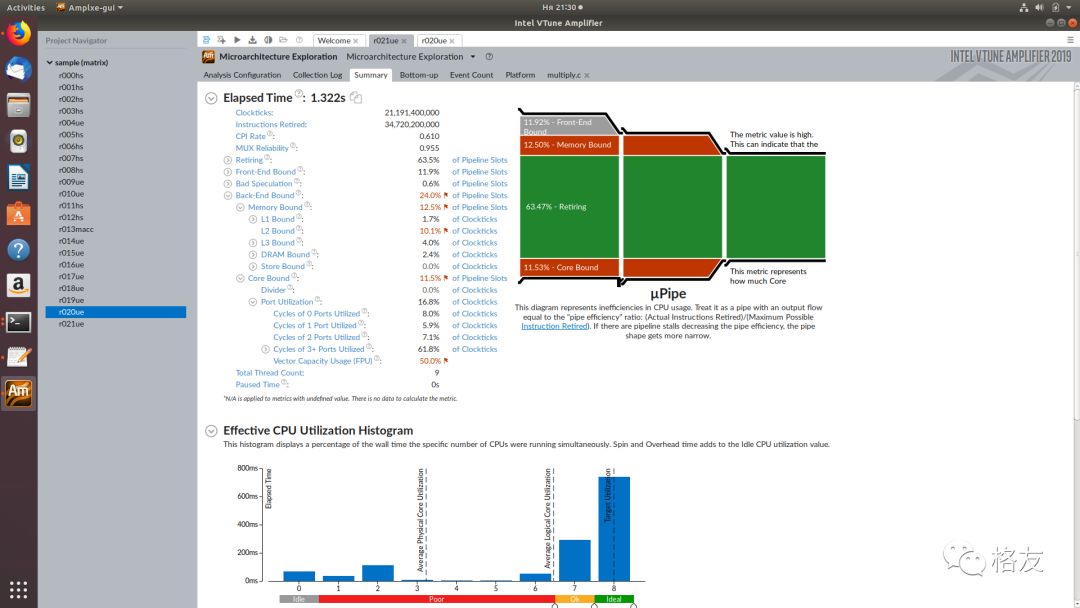Click the help icon beside the Microarchitecture Exploration dropdown
The image size is (1080, 608).
click(489, 56)
